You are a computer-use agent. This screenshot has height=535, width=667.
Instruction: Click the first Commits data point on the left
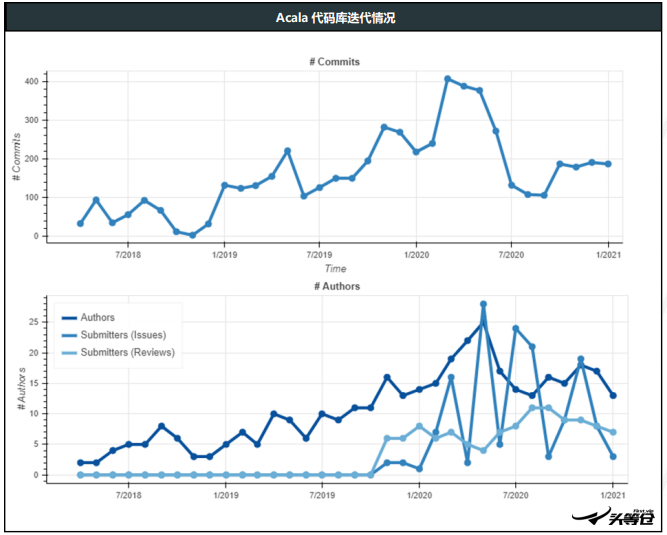click(80, 223)
